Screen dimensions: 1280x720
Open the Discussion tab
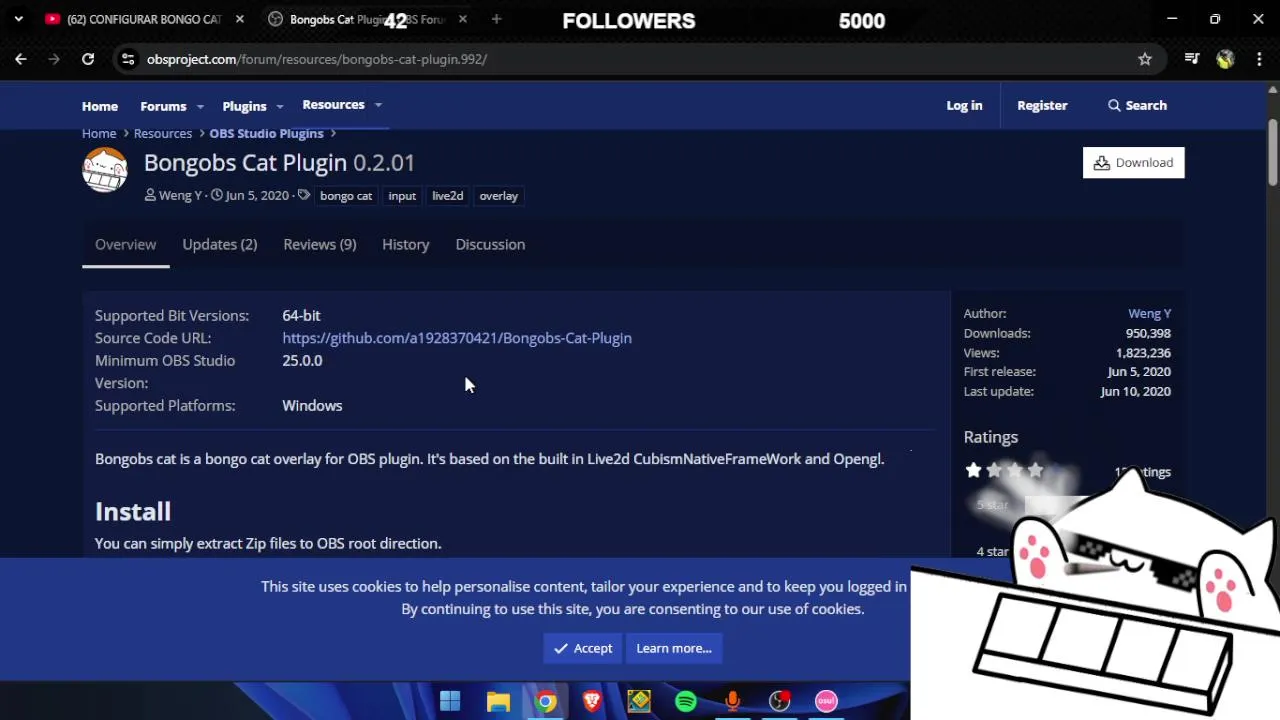490,244
